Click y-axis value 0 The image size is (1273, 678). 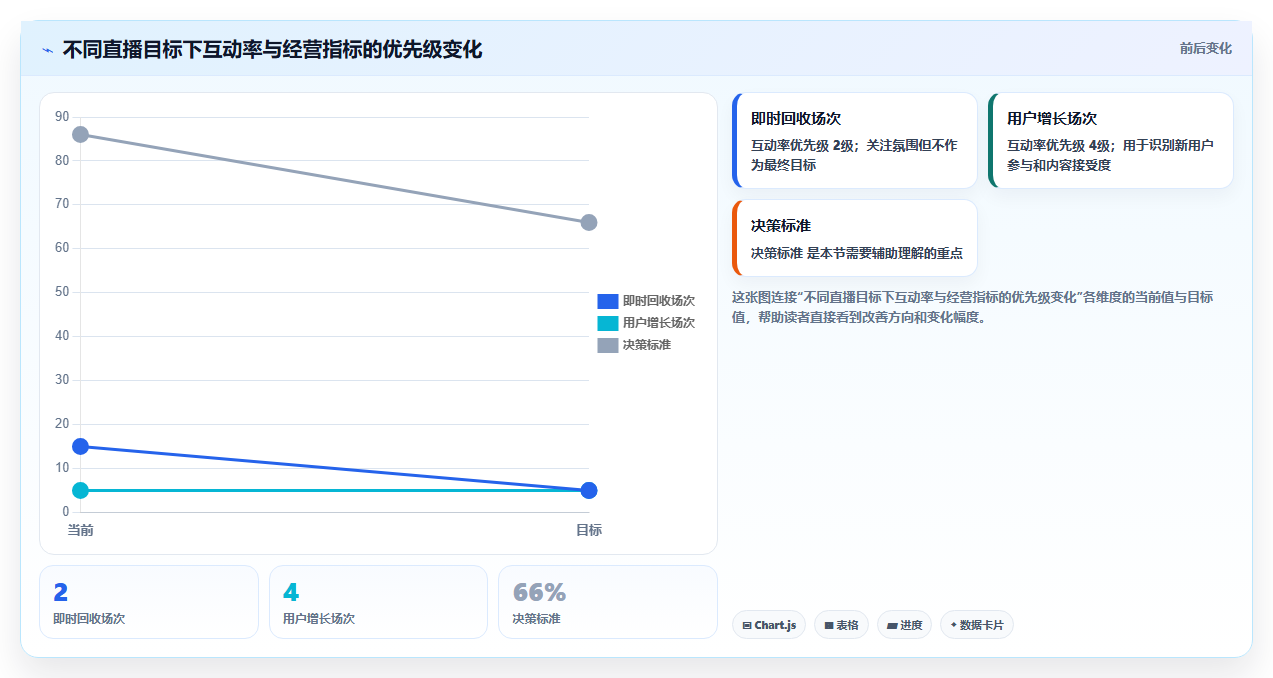(66, 512)
